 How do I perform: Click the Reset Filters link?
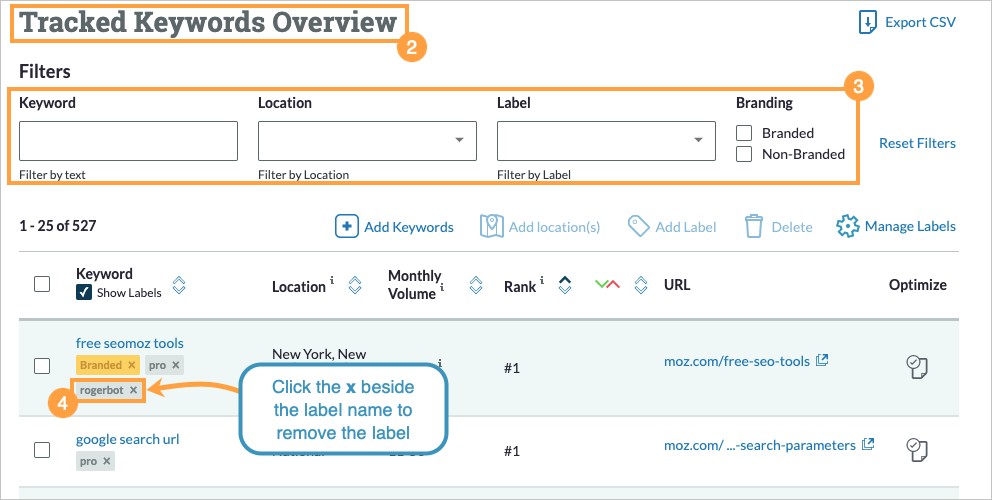(x=917, y=143)
